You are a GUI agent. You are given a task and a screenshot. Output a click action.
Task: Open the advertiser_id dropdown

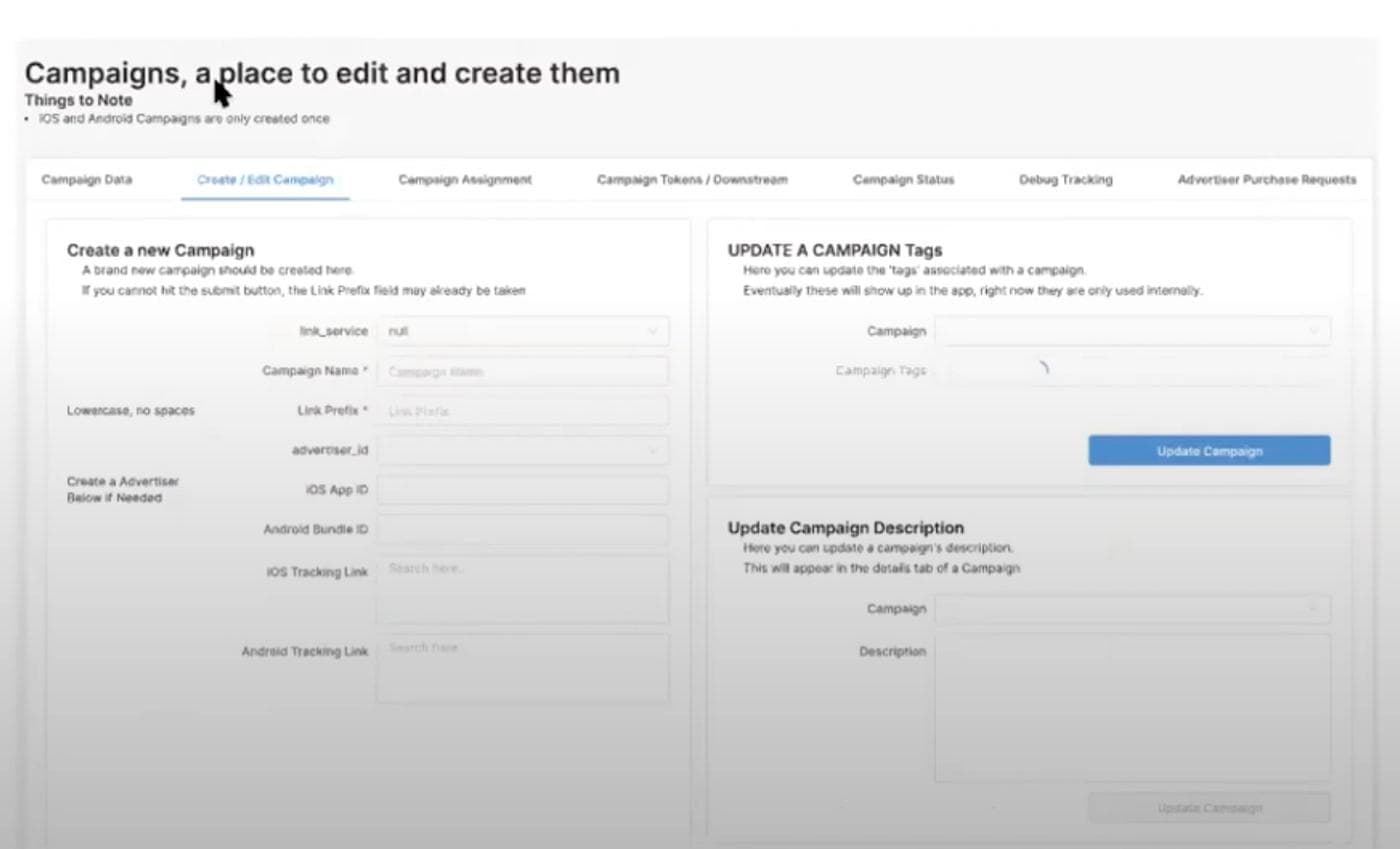click(x=522, y=450)
